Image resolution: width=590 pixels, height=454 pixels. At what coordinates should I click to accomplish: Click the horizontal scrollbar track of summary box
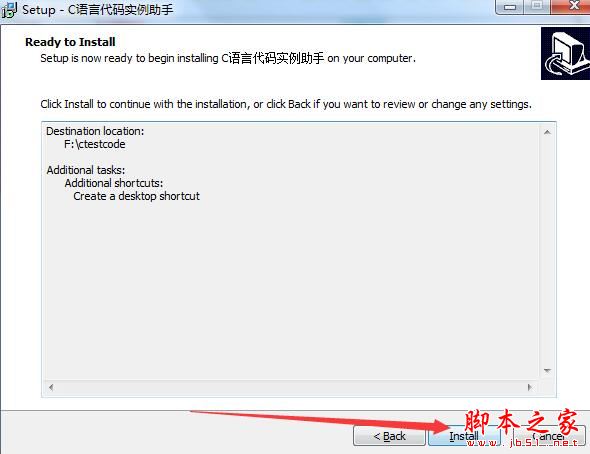290,387
